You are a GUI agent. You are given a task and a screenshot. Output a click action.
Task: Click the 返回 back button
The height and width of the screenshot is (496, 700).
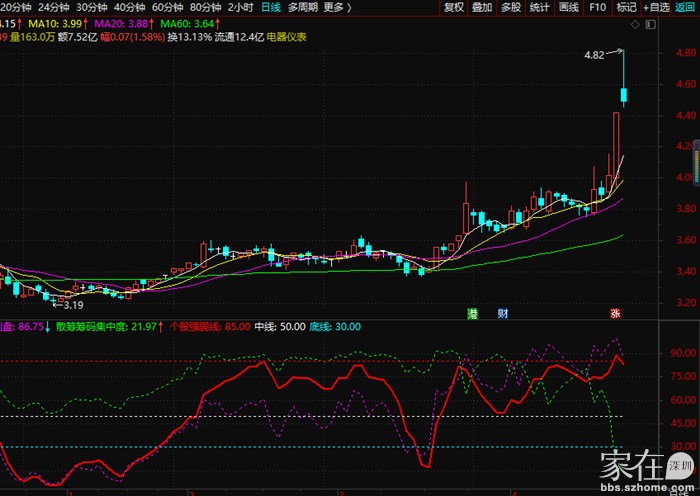pos(689,7)
